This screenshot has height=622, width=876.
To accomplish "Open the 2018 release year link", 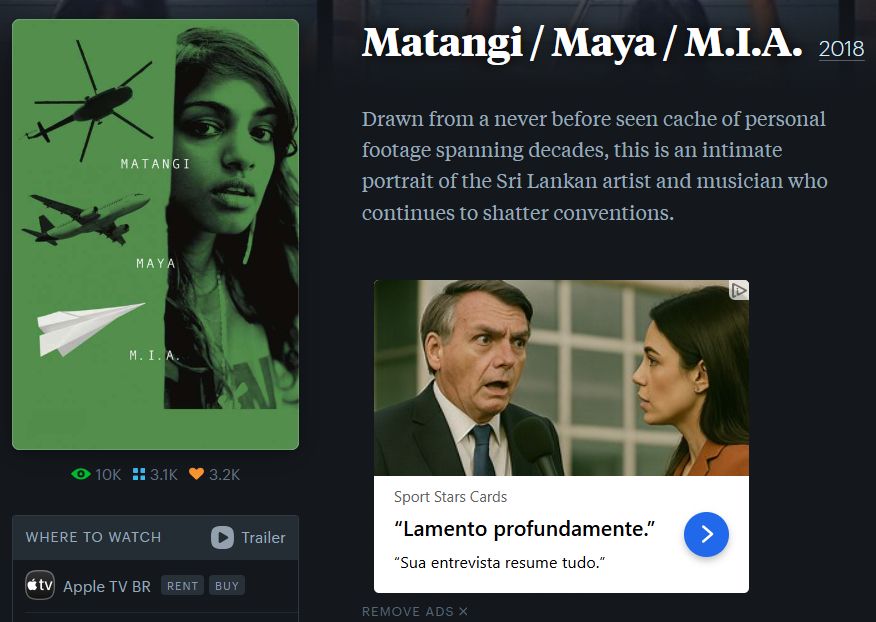I will pyautogui.click(x=841, y=49).
